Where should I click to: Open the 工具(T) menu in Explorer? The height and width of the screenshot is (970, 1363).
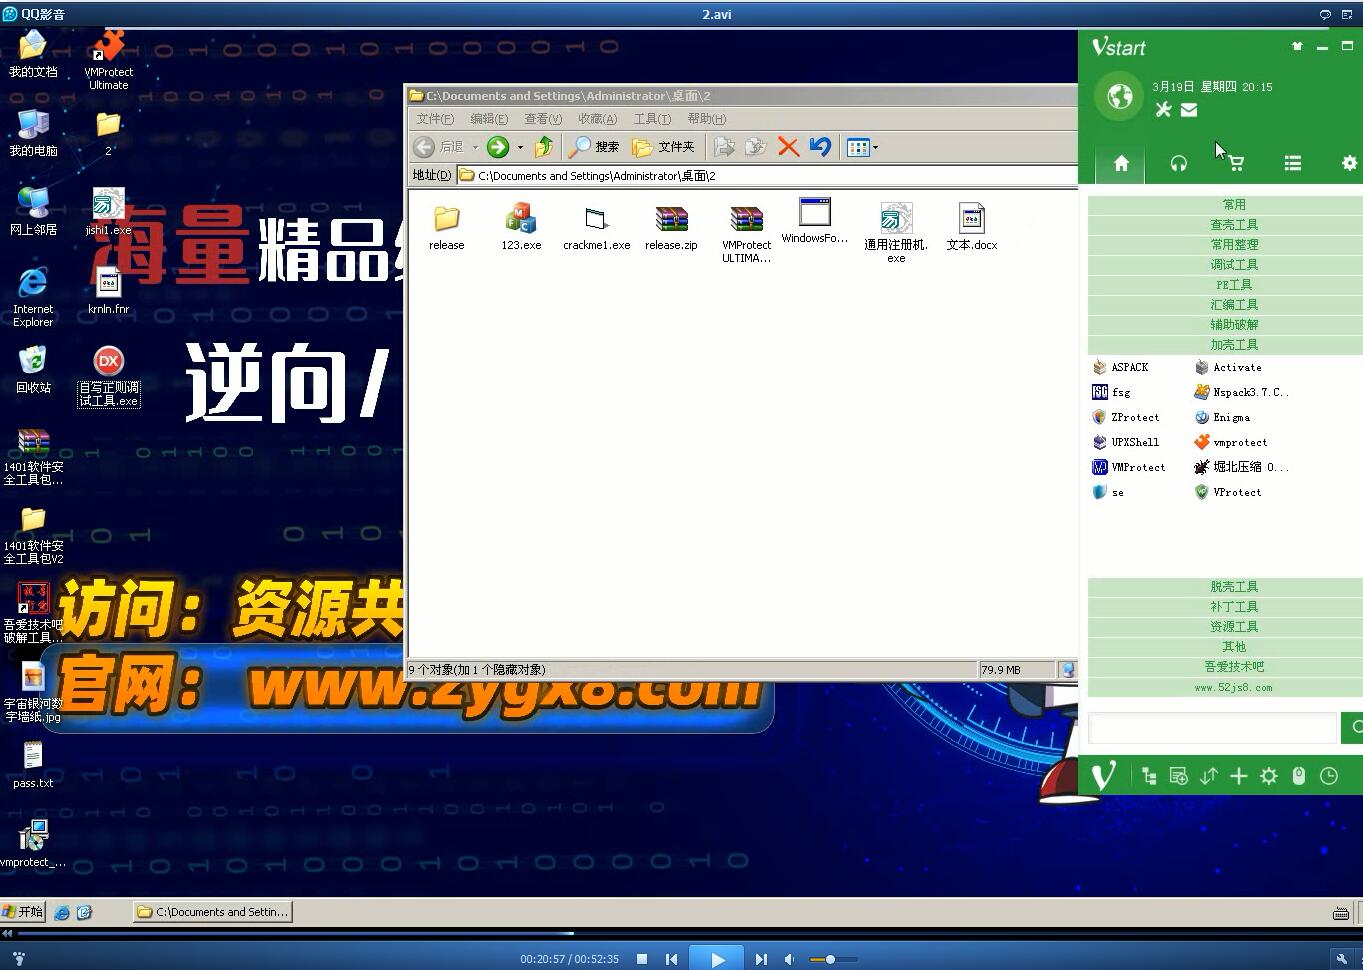click(652, 119)
